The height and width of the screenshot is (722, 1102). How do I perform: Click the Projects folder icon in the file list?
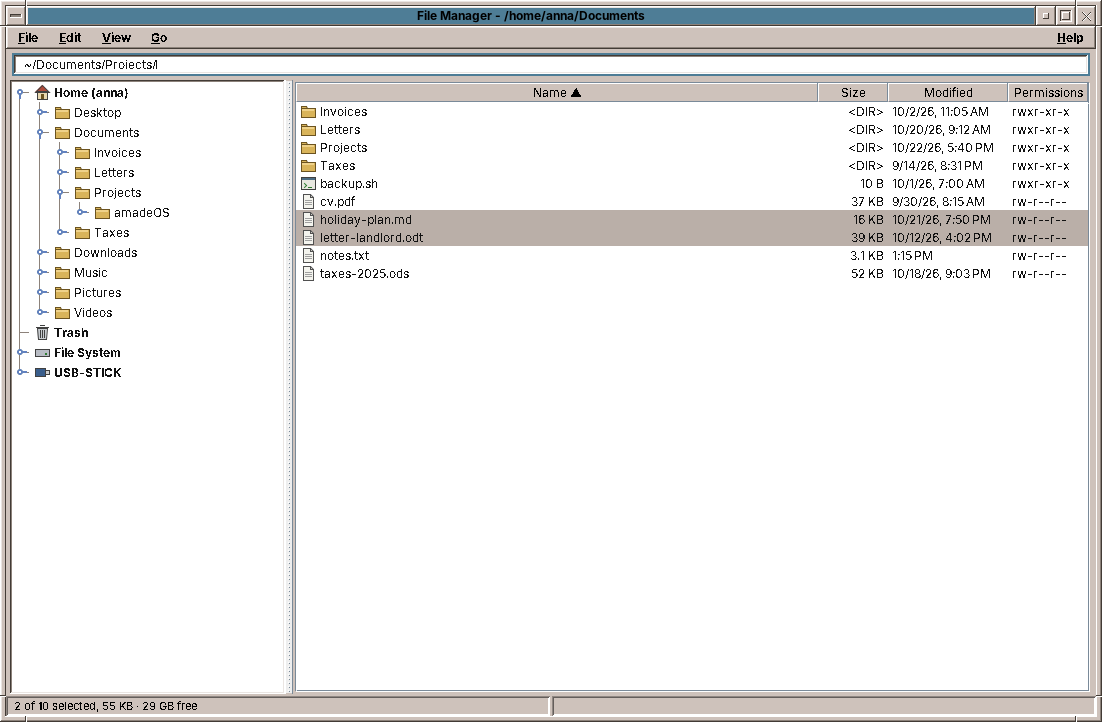308,148
